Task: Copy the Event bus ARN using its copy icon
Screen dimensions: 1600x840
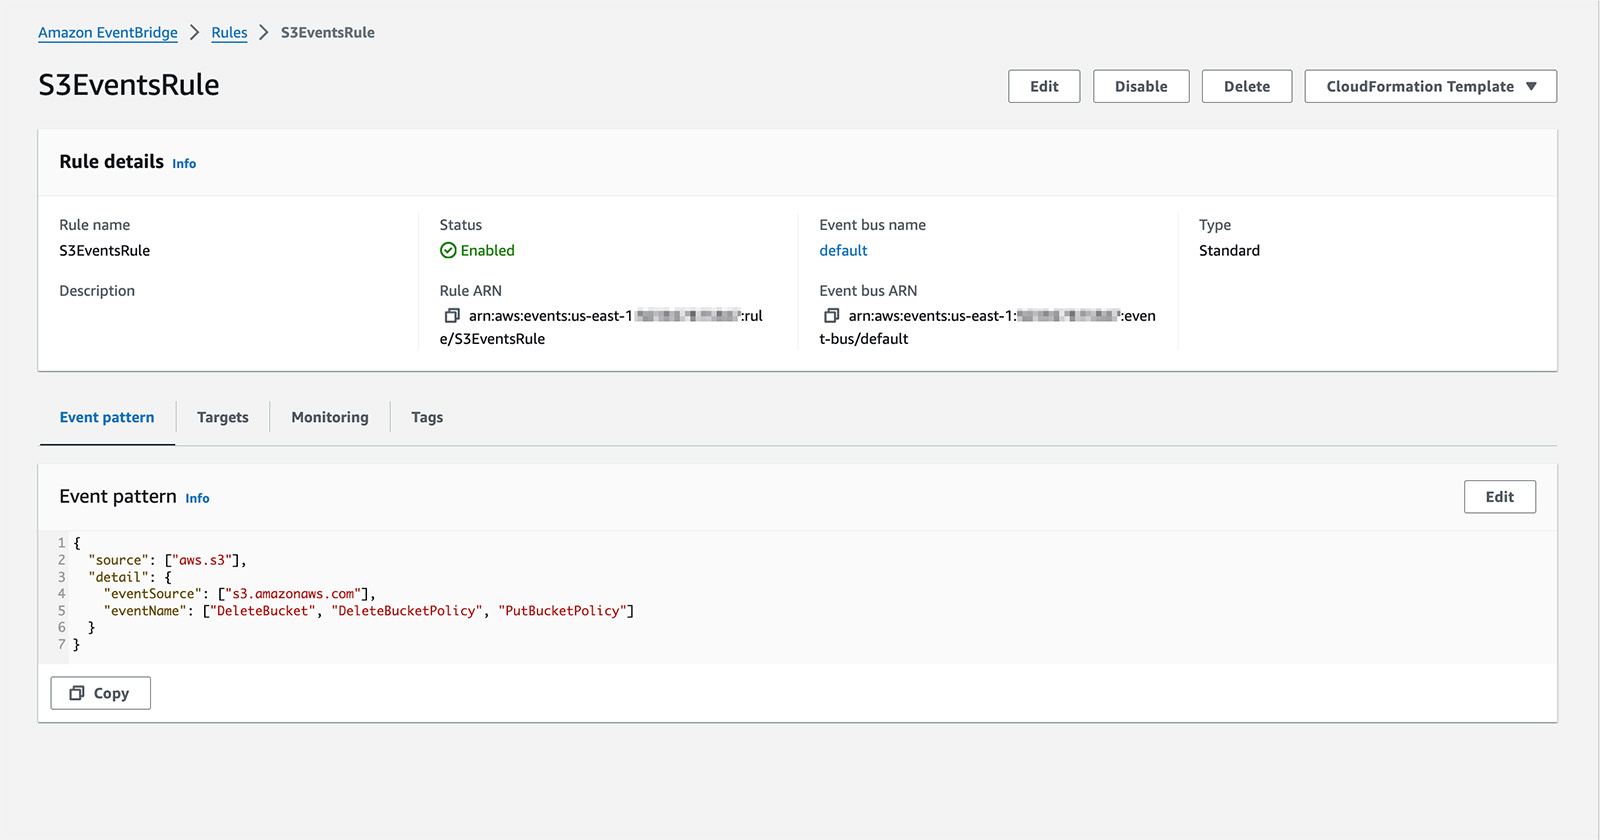Action: pos(831,316)
